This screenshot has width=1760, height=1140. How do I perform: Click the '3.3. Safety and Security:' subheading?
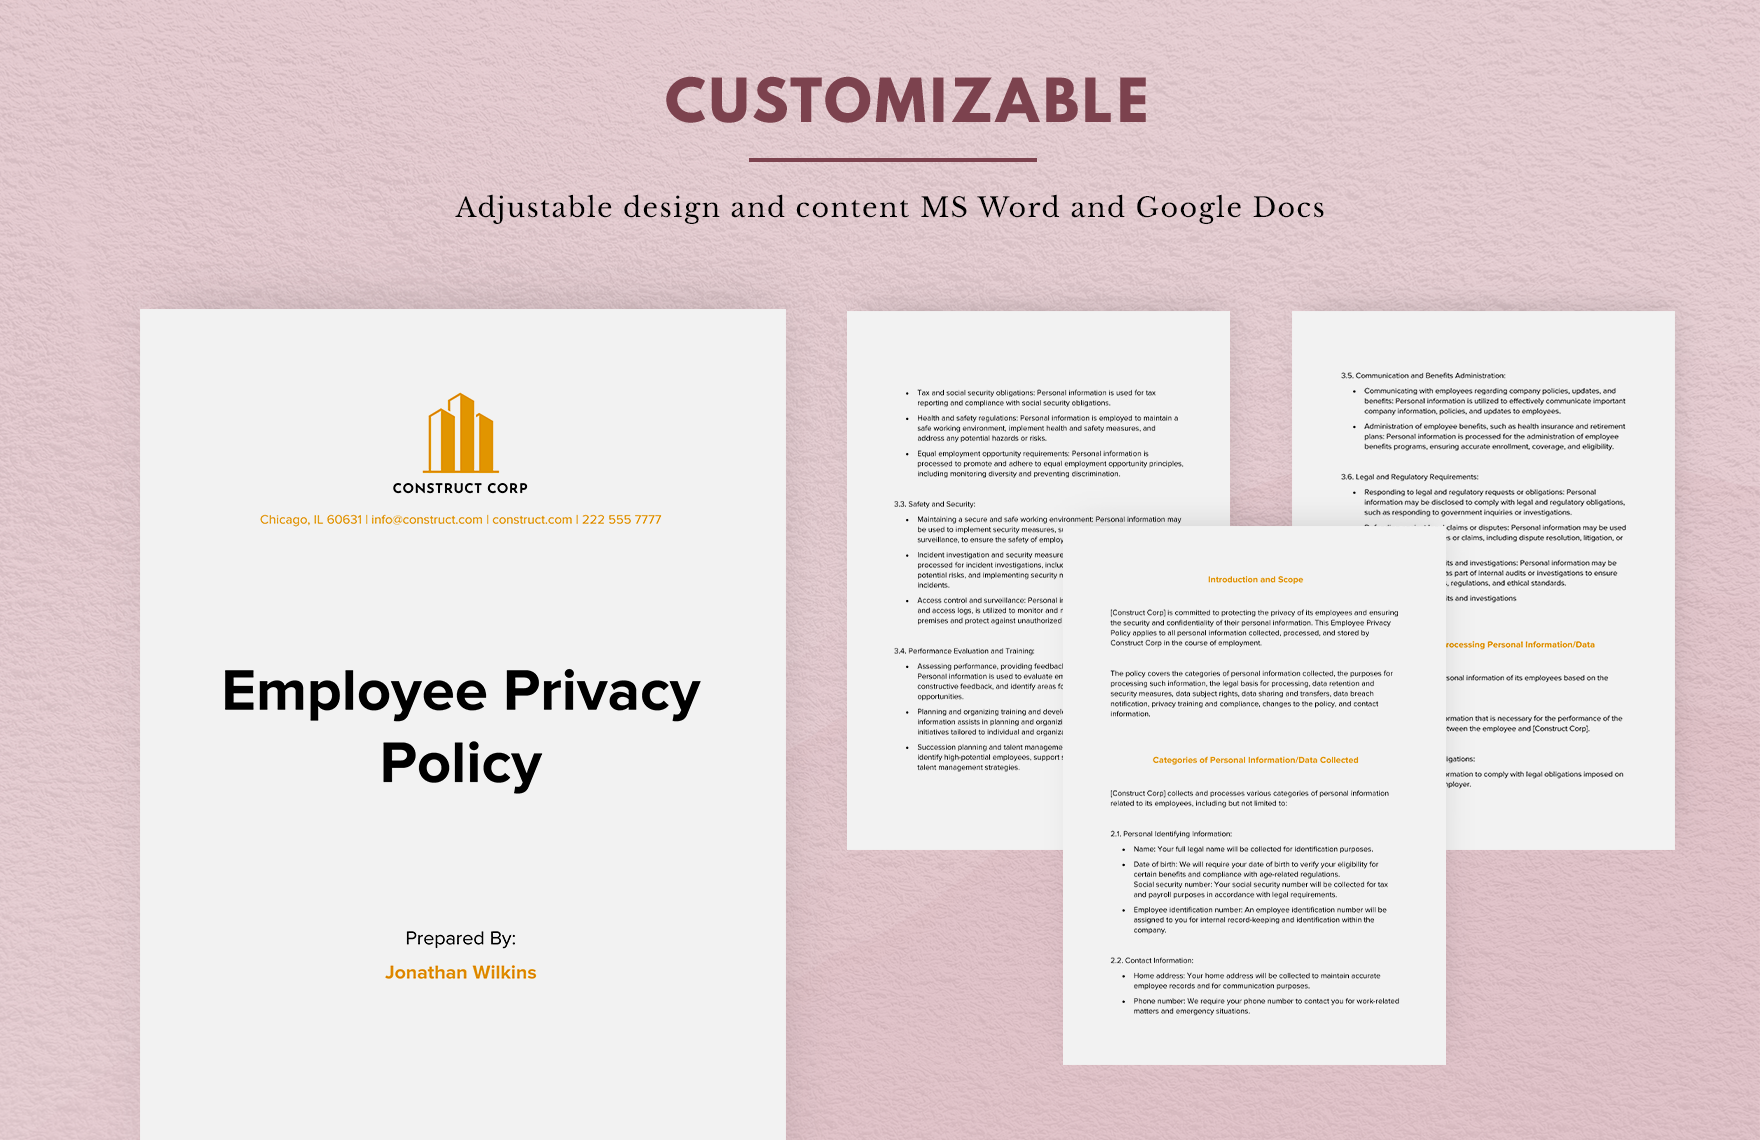934,504
